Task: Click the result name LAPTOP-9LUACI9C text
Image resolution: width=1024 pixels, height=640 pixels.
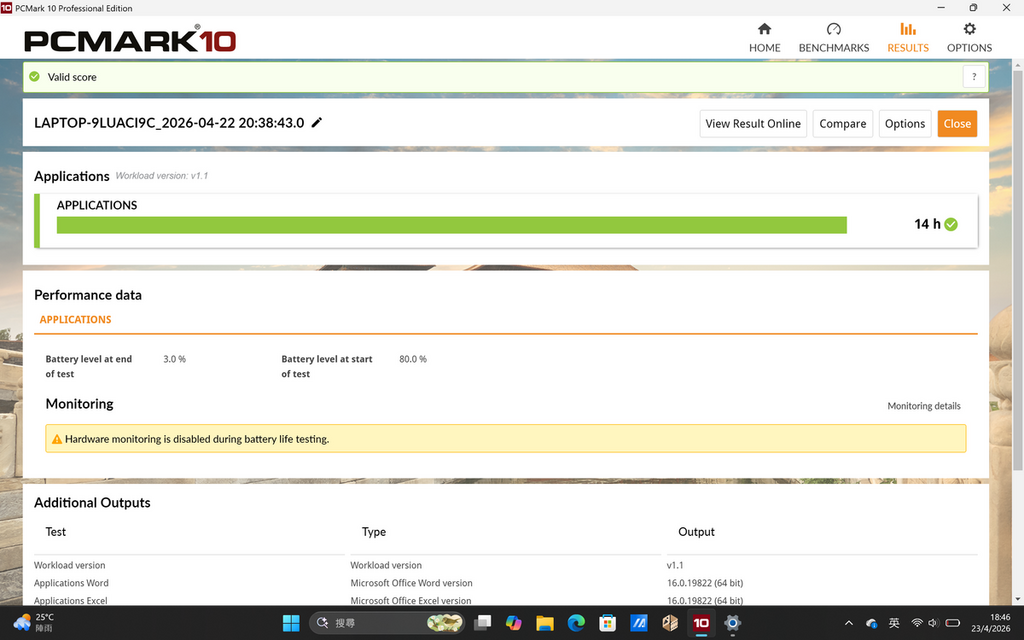Action: tap(168, 123)
